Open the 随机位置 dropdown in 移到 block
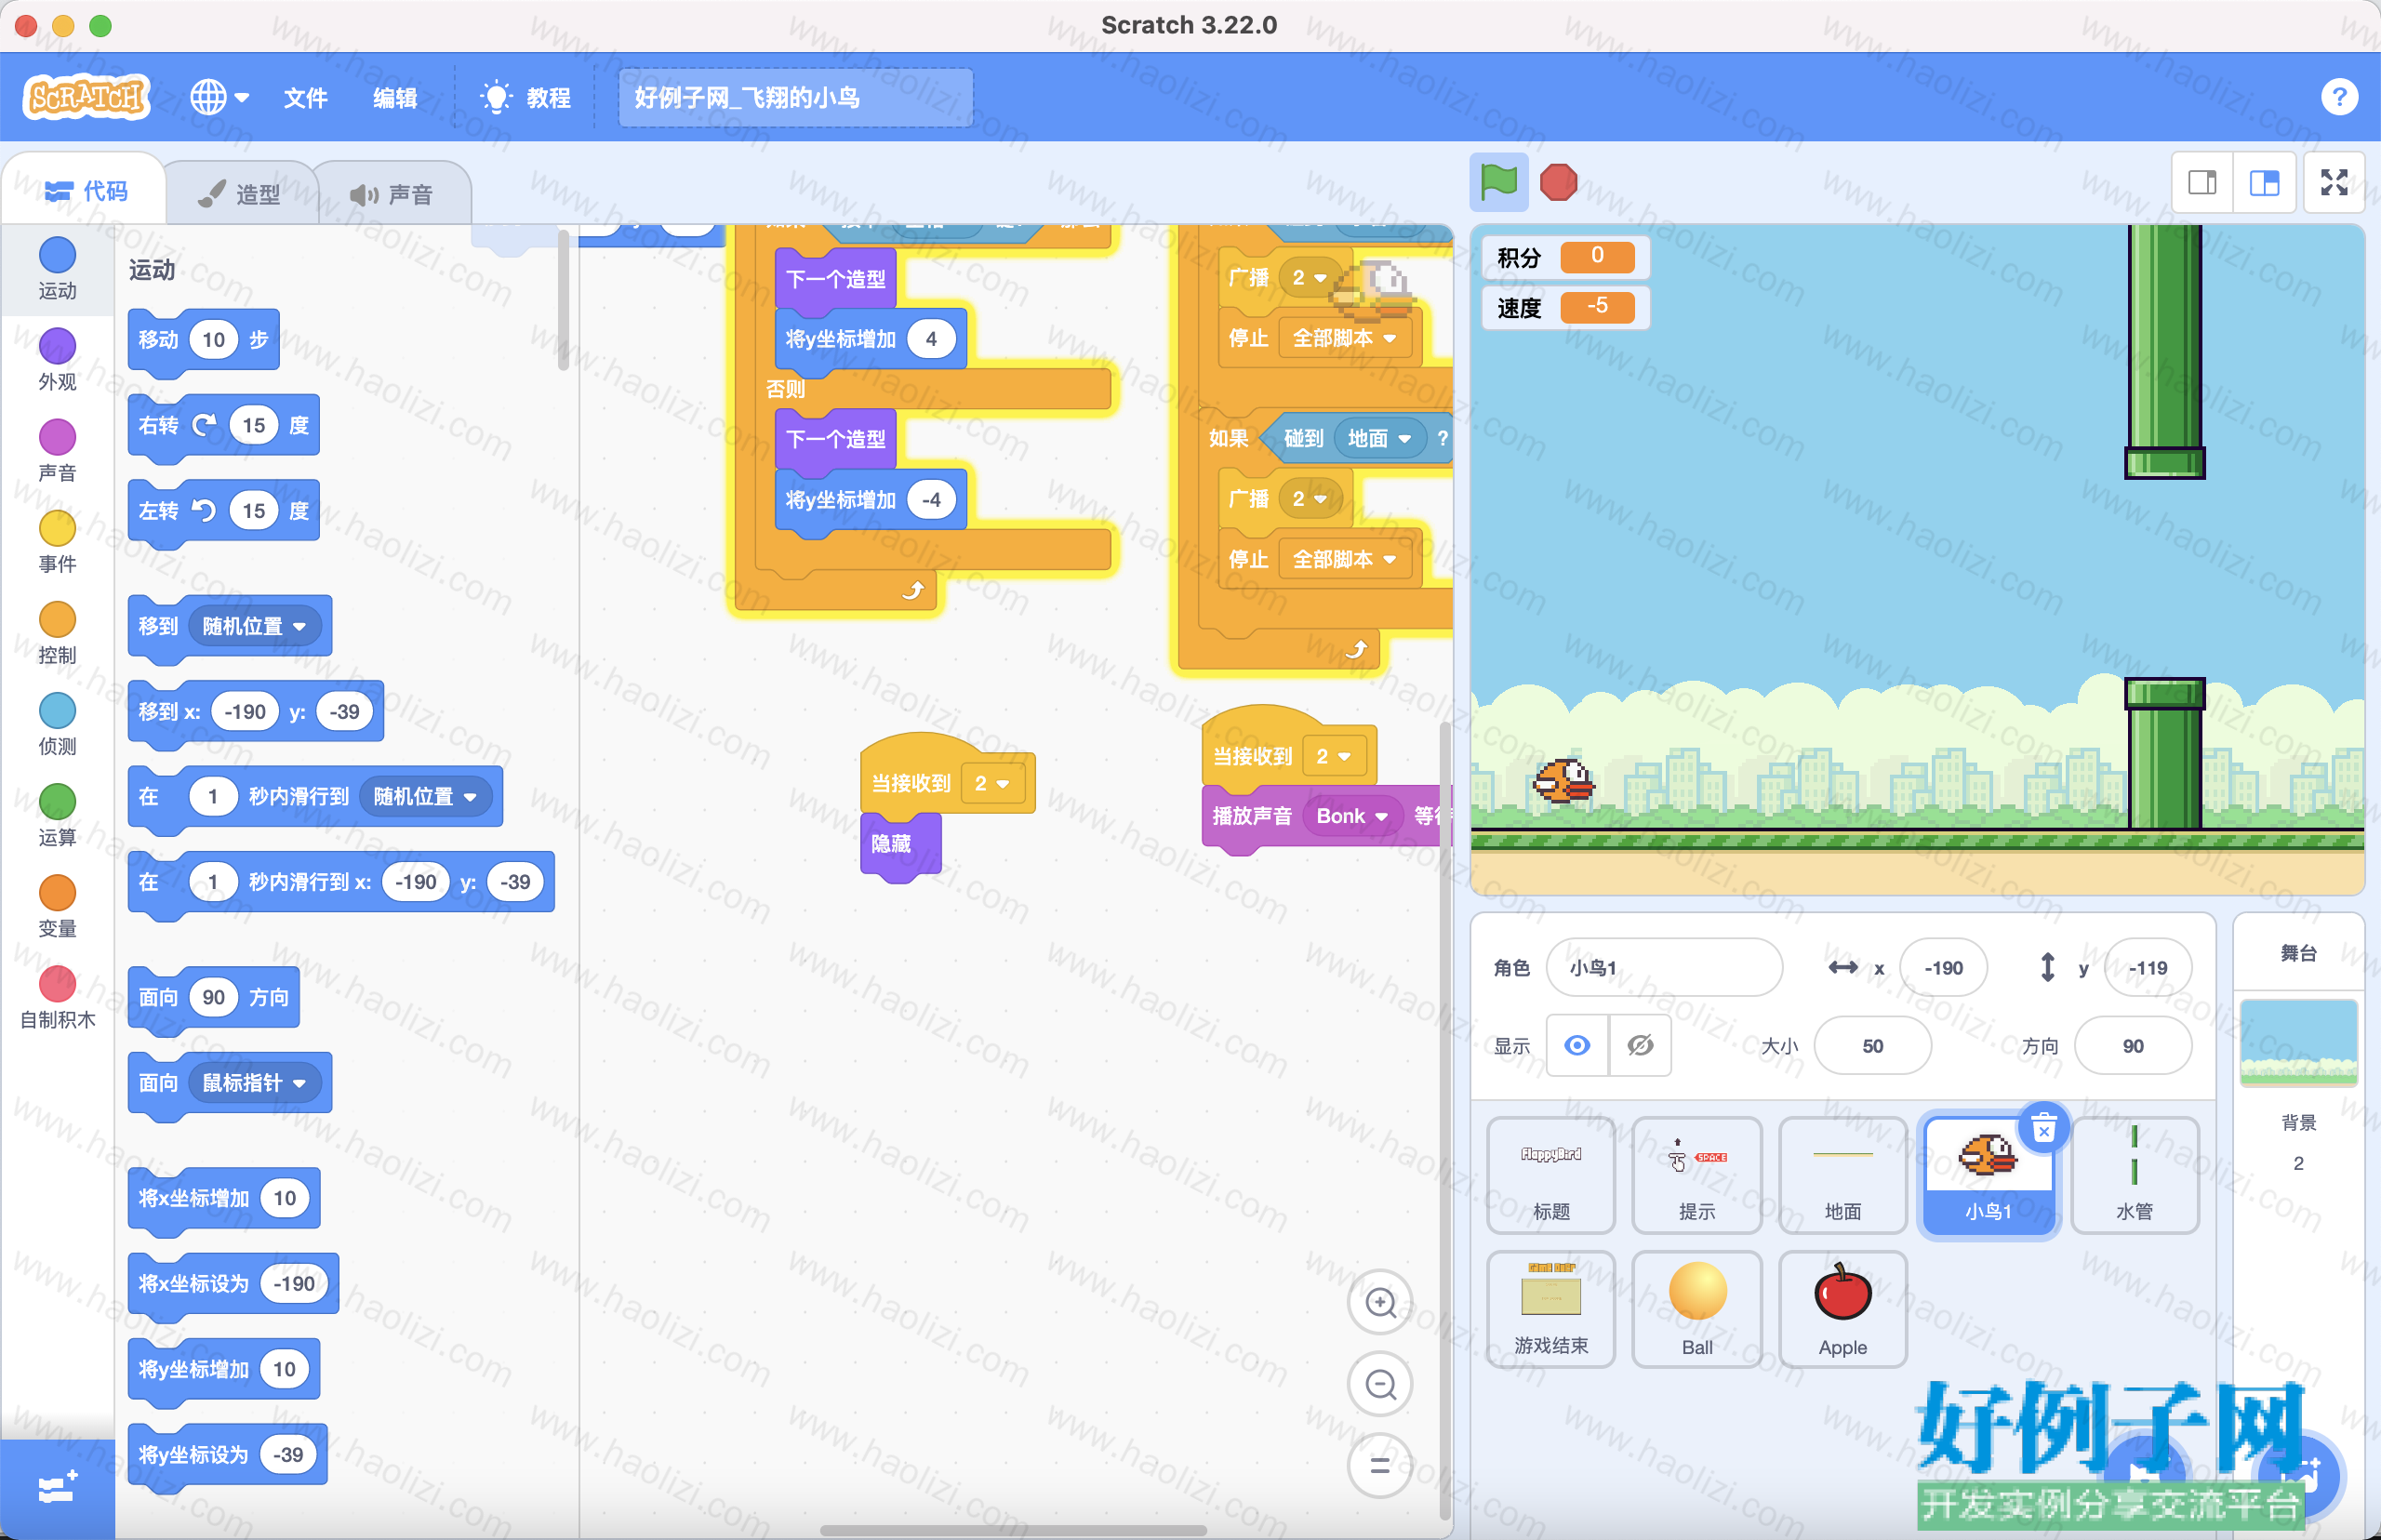 253,626
